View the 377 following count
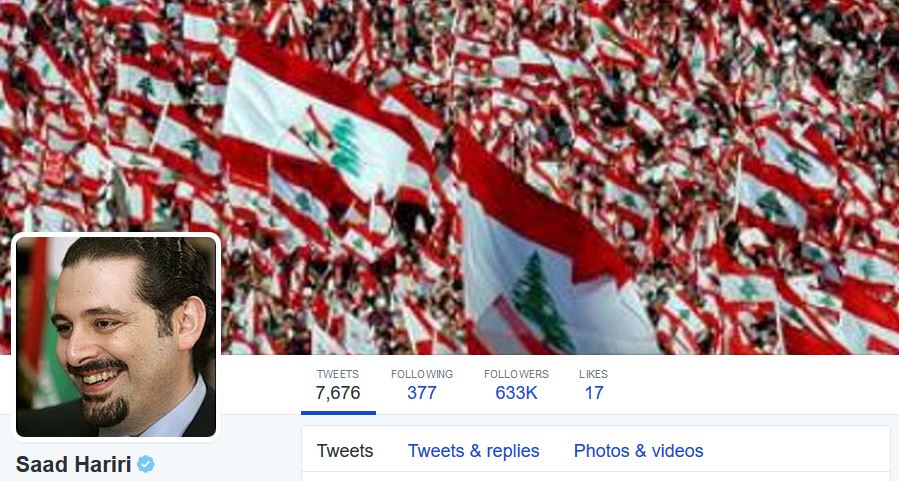The width and height of the screenshot is (899, 481). pos(421,393)
